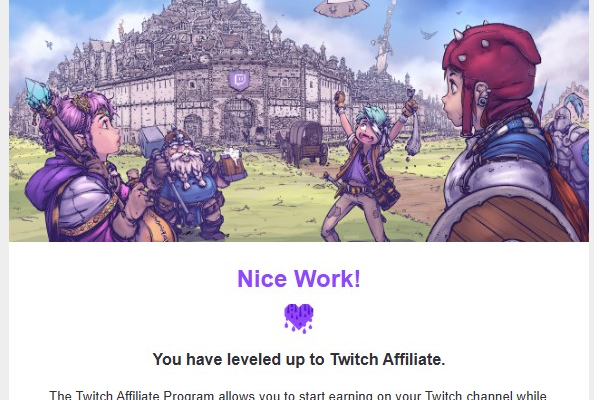Image resolution: width=594 pixels, height=400 pixels.
Task: Click the giant sword monument
Action: pos(385,38)
